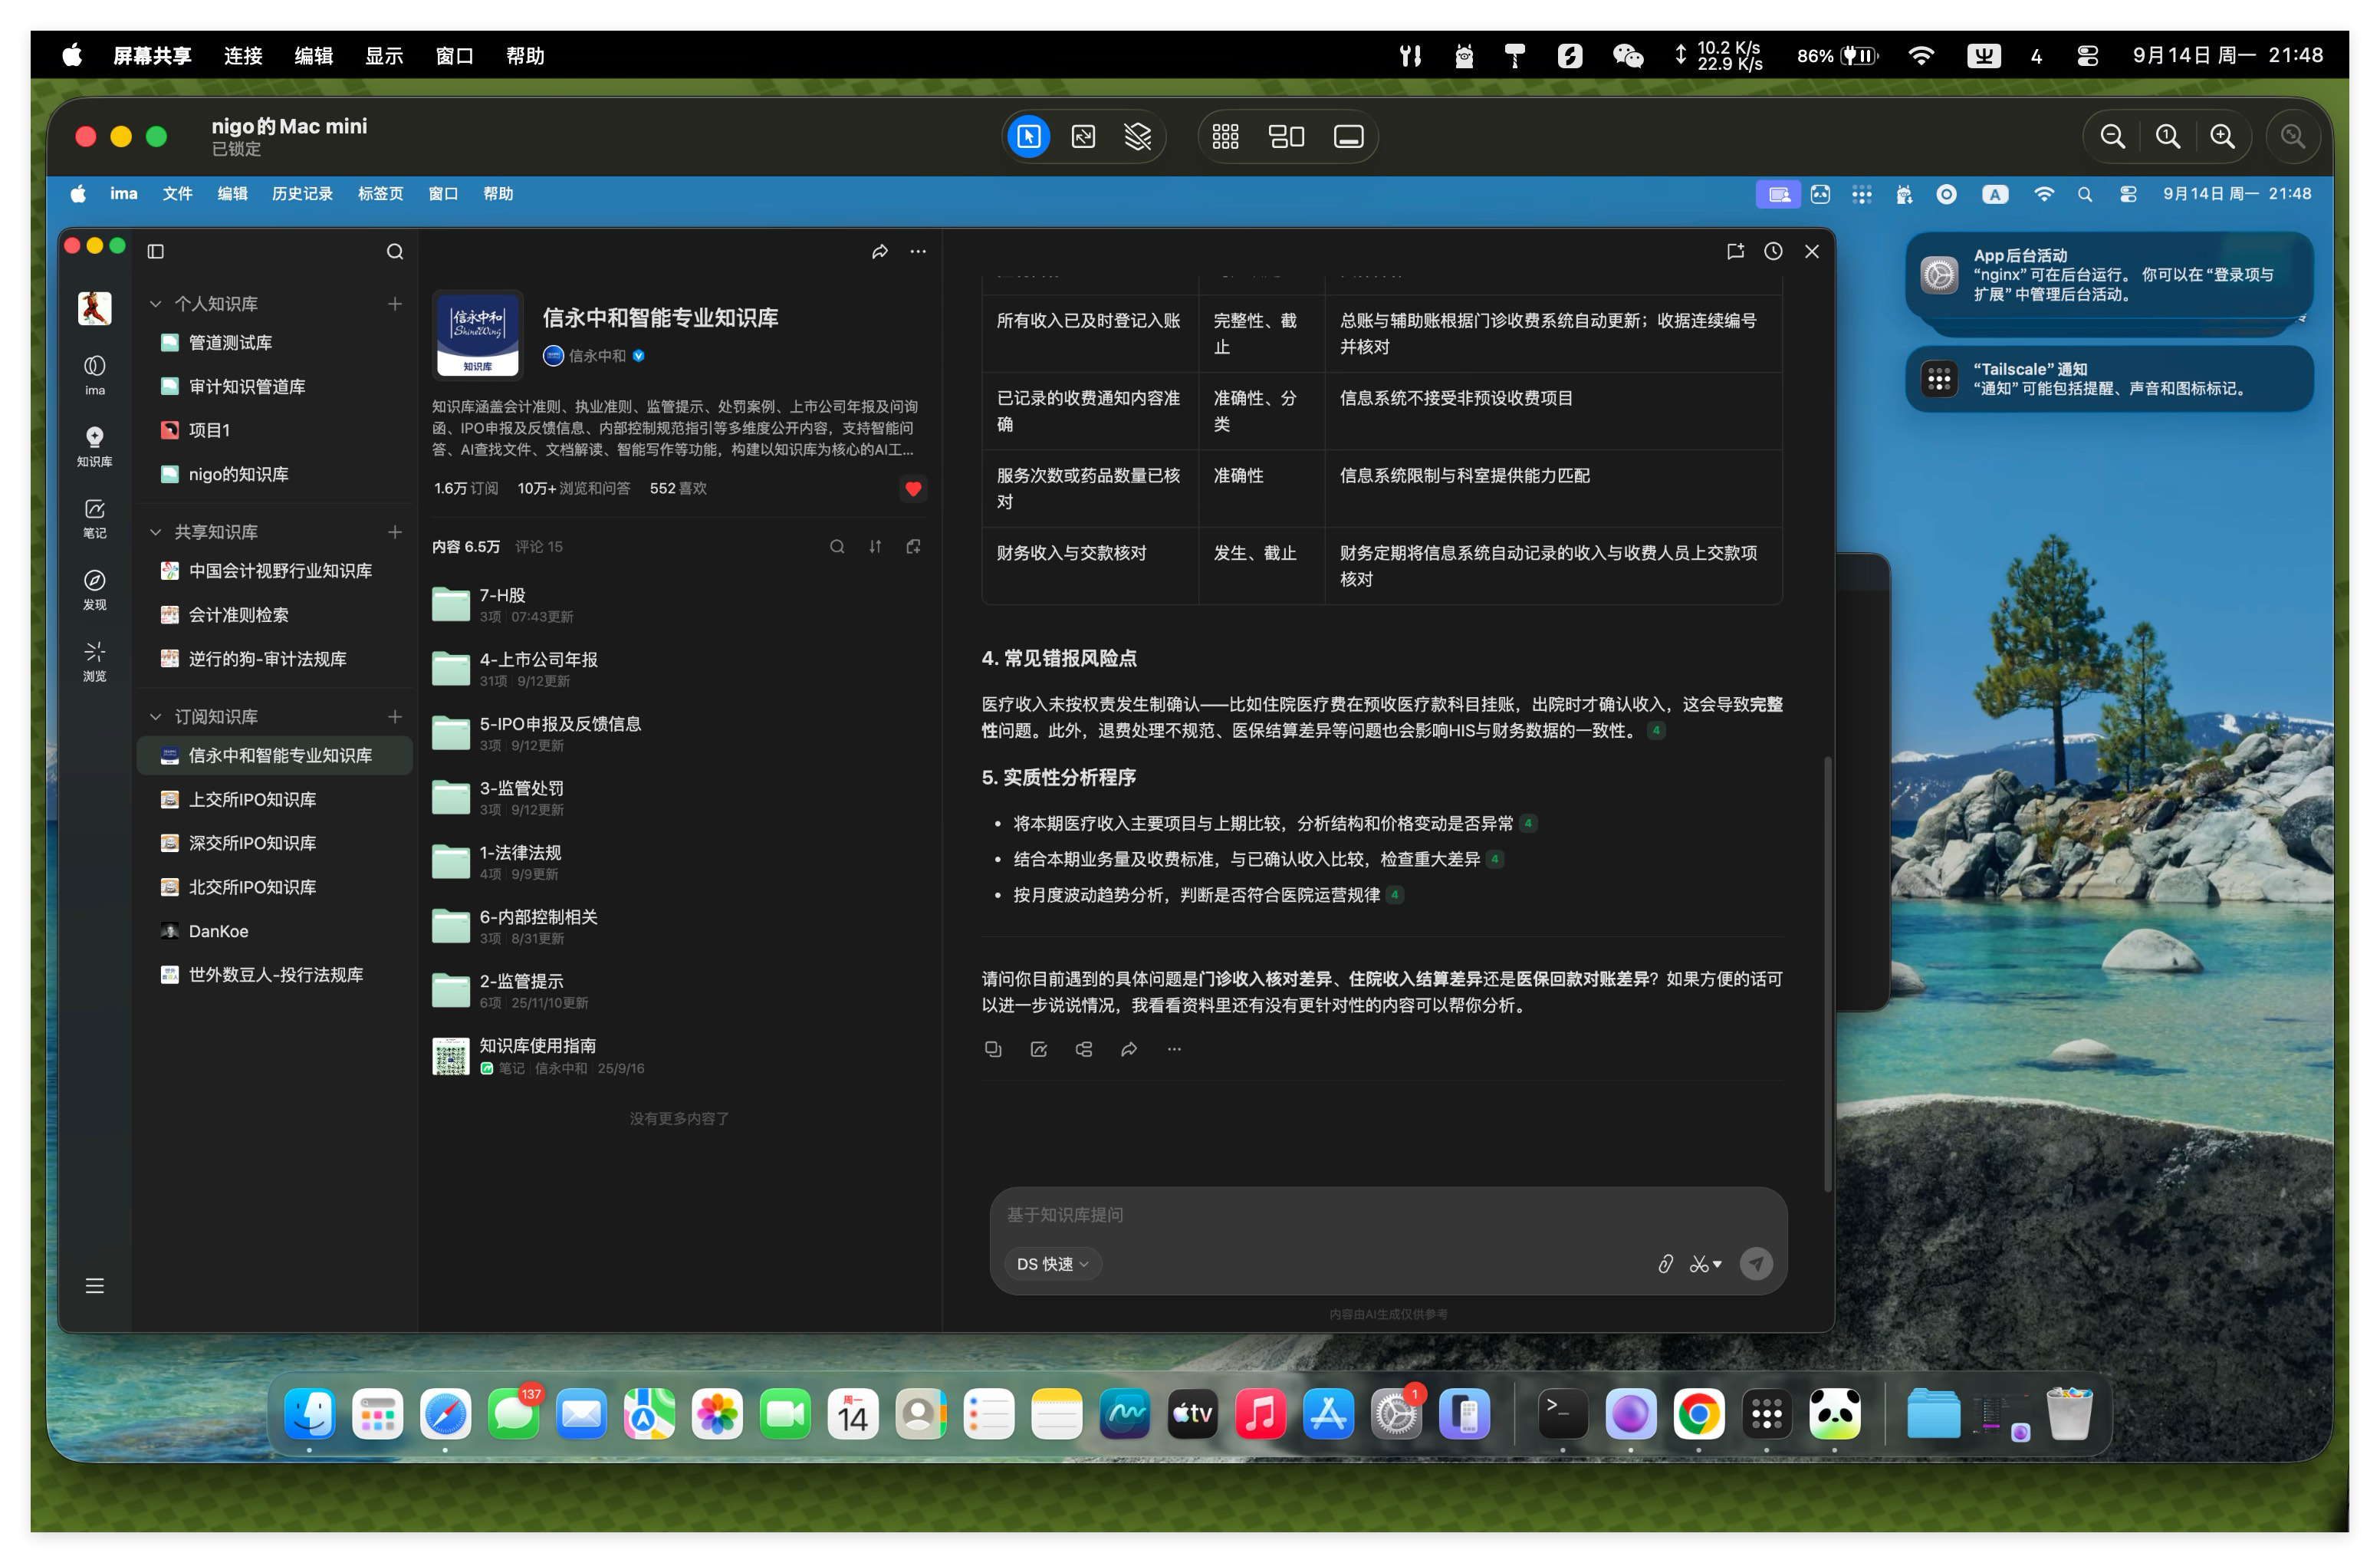Viewport: 2380px width, 1563px height.
Task: Search within knowledge base content
Action: coord(837,546)
